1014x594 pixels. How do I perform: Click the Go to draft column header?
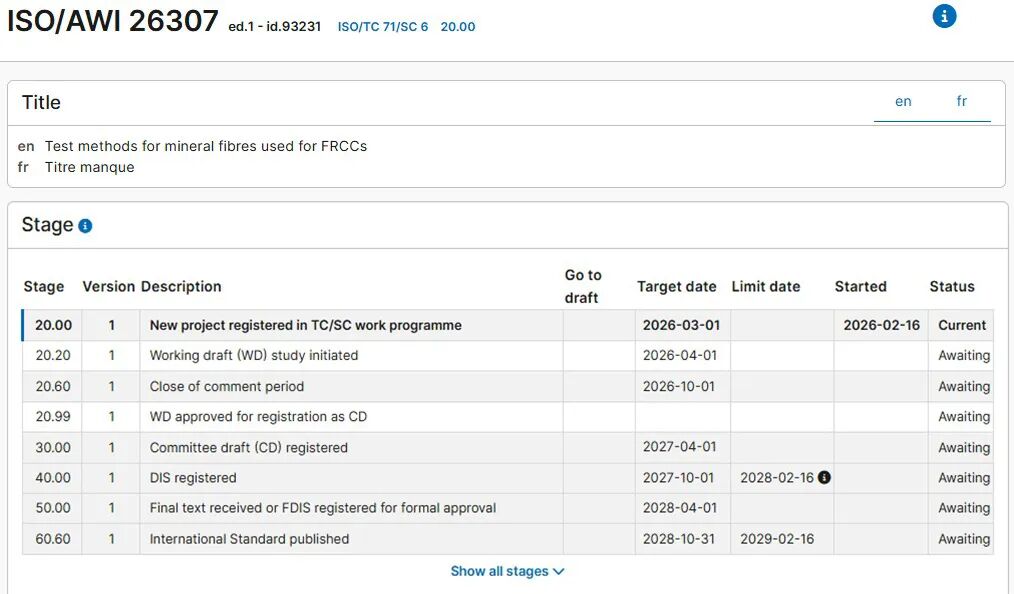583,286
